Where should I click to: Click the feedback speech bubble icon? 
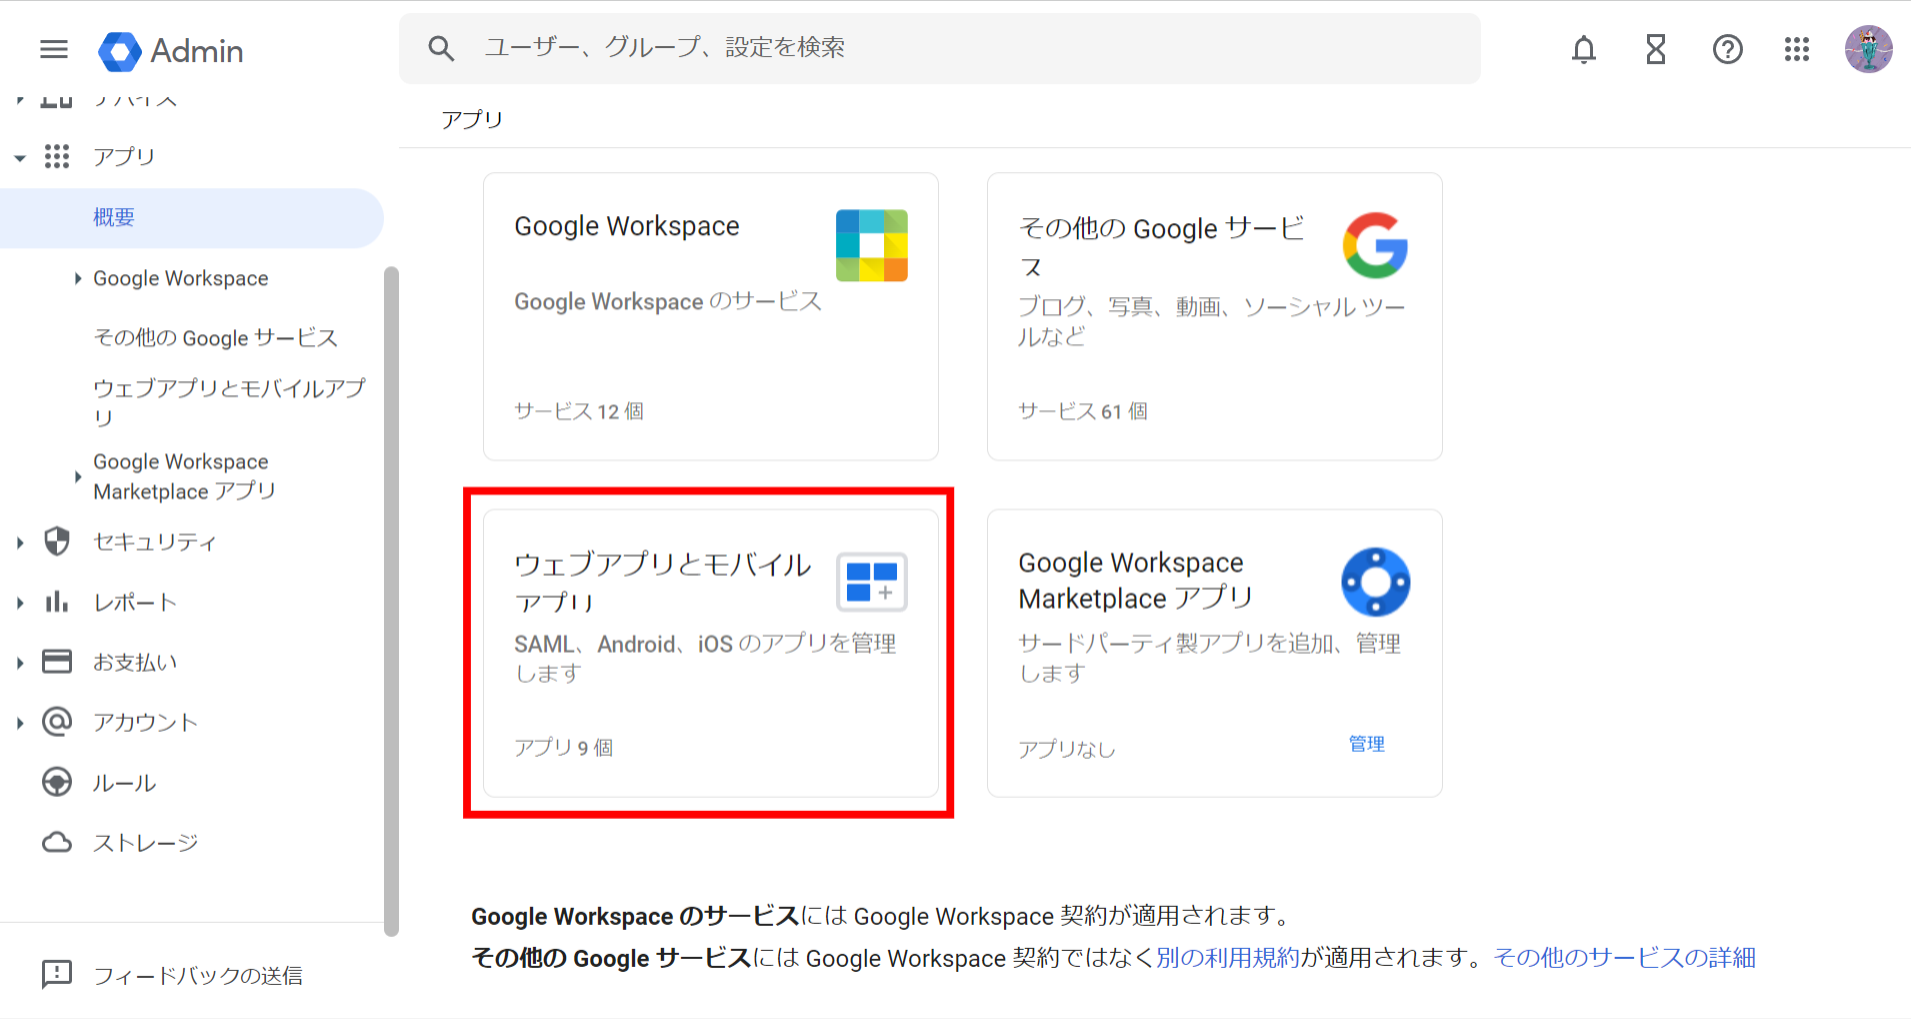pos(57,974)
